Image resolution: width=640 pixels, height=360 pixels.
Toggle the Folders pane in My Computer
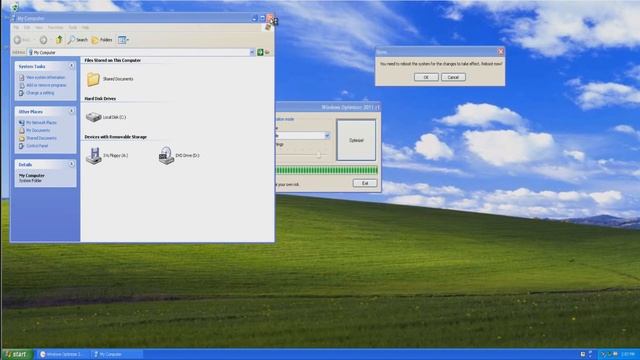point(102,40)
